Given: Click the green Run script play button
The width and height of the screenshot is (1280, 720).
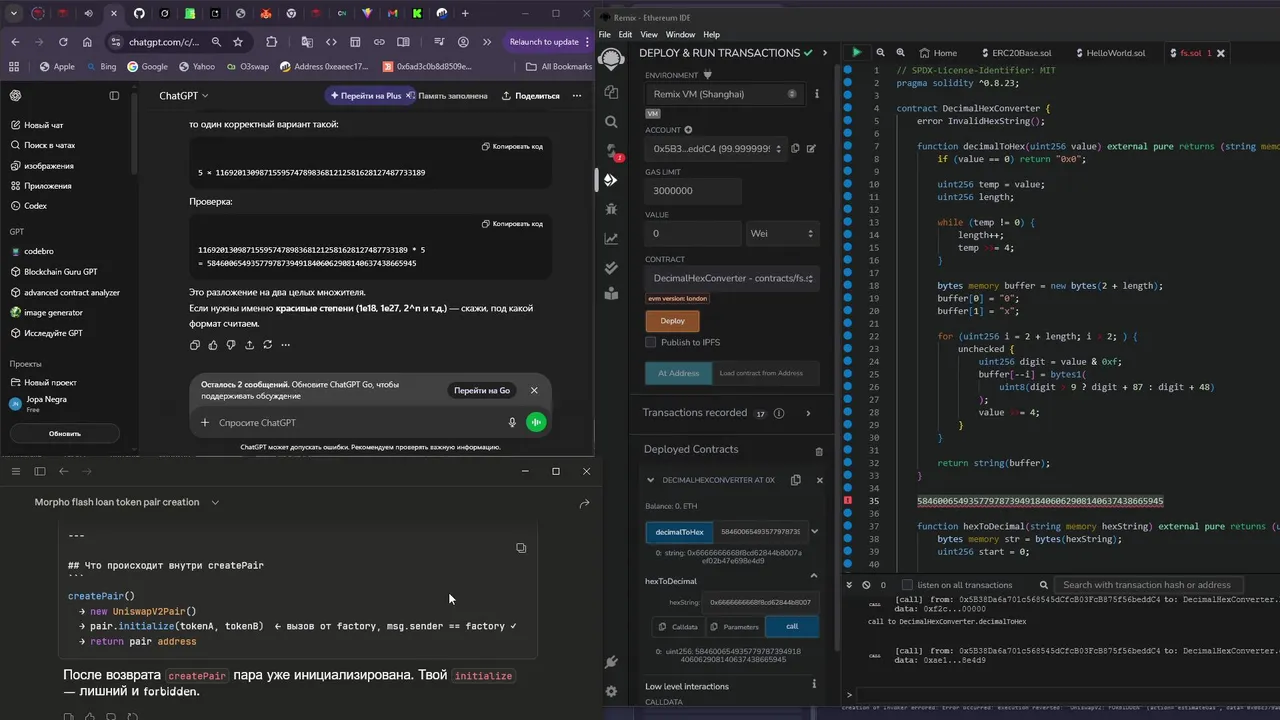Looking at the screenshot, I should tap(856, 52).
